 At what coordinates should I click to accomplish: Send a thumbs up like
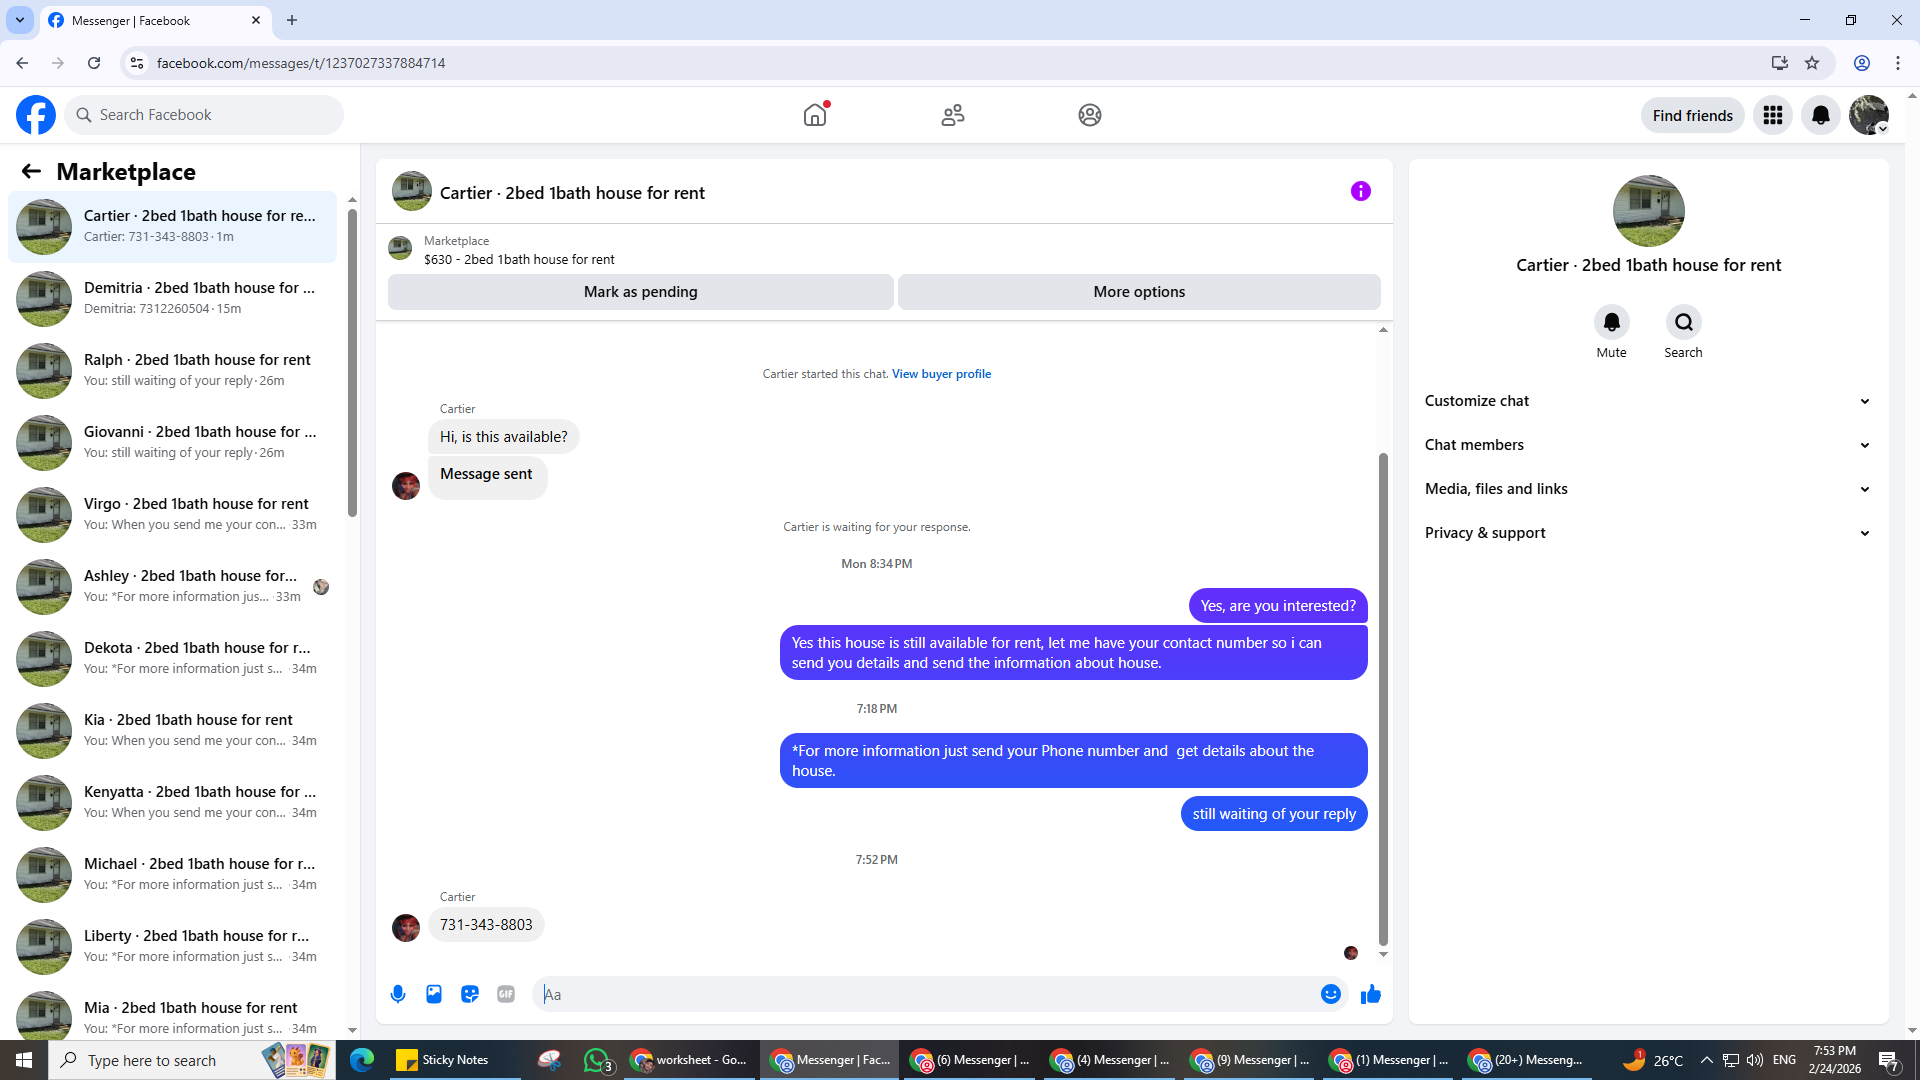coord(1370,994)
